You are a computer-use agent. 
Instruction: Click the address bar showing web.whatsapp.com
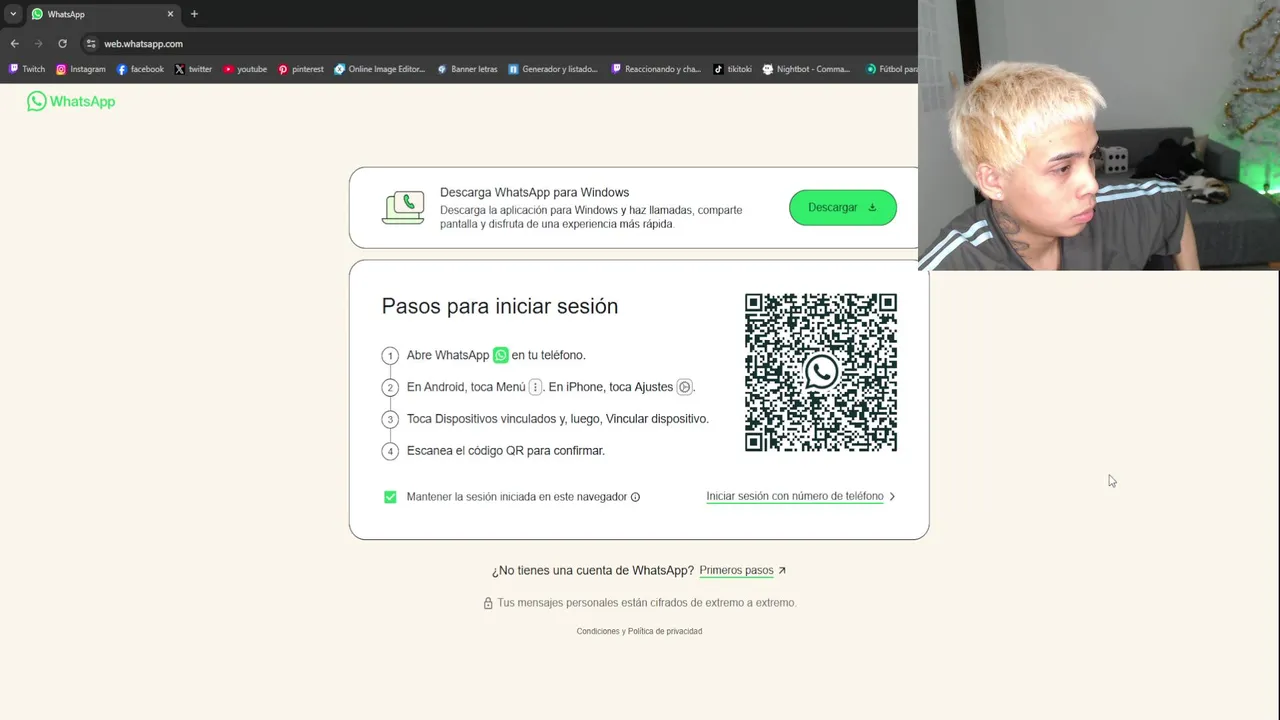point(143,44)
